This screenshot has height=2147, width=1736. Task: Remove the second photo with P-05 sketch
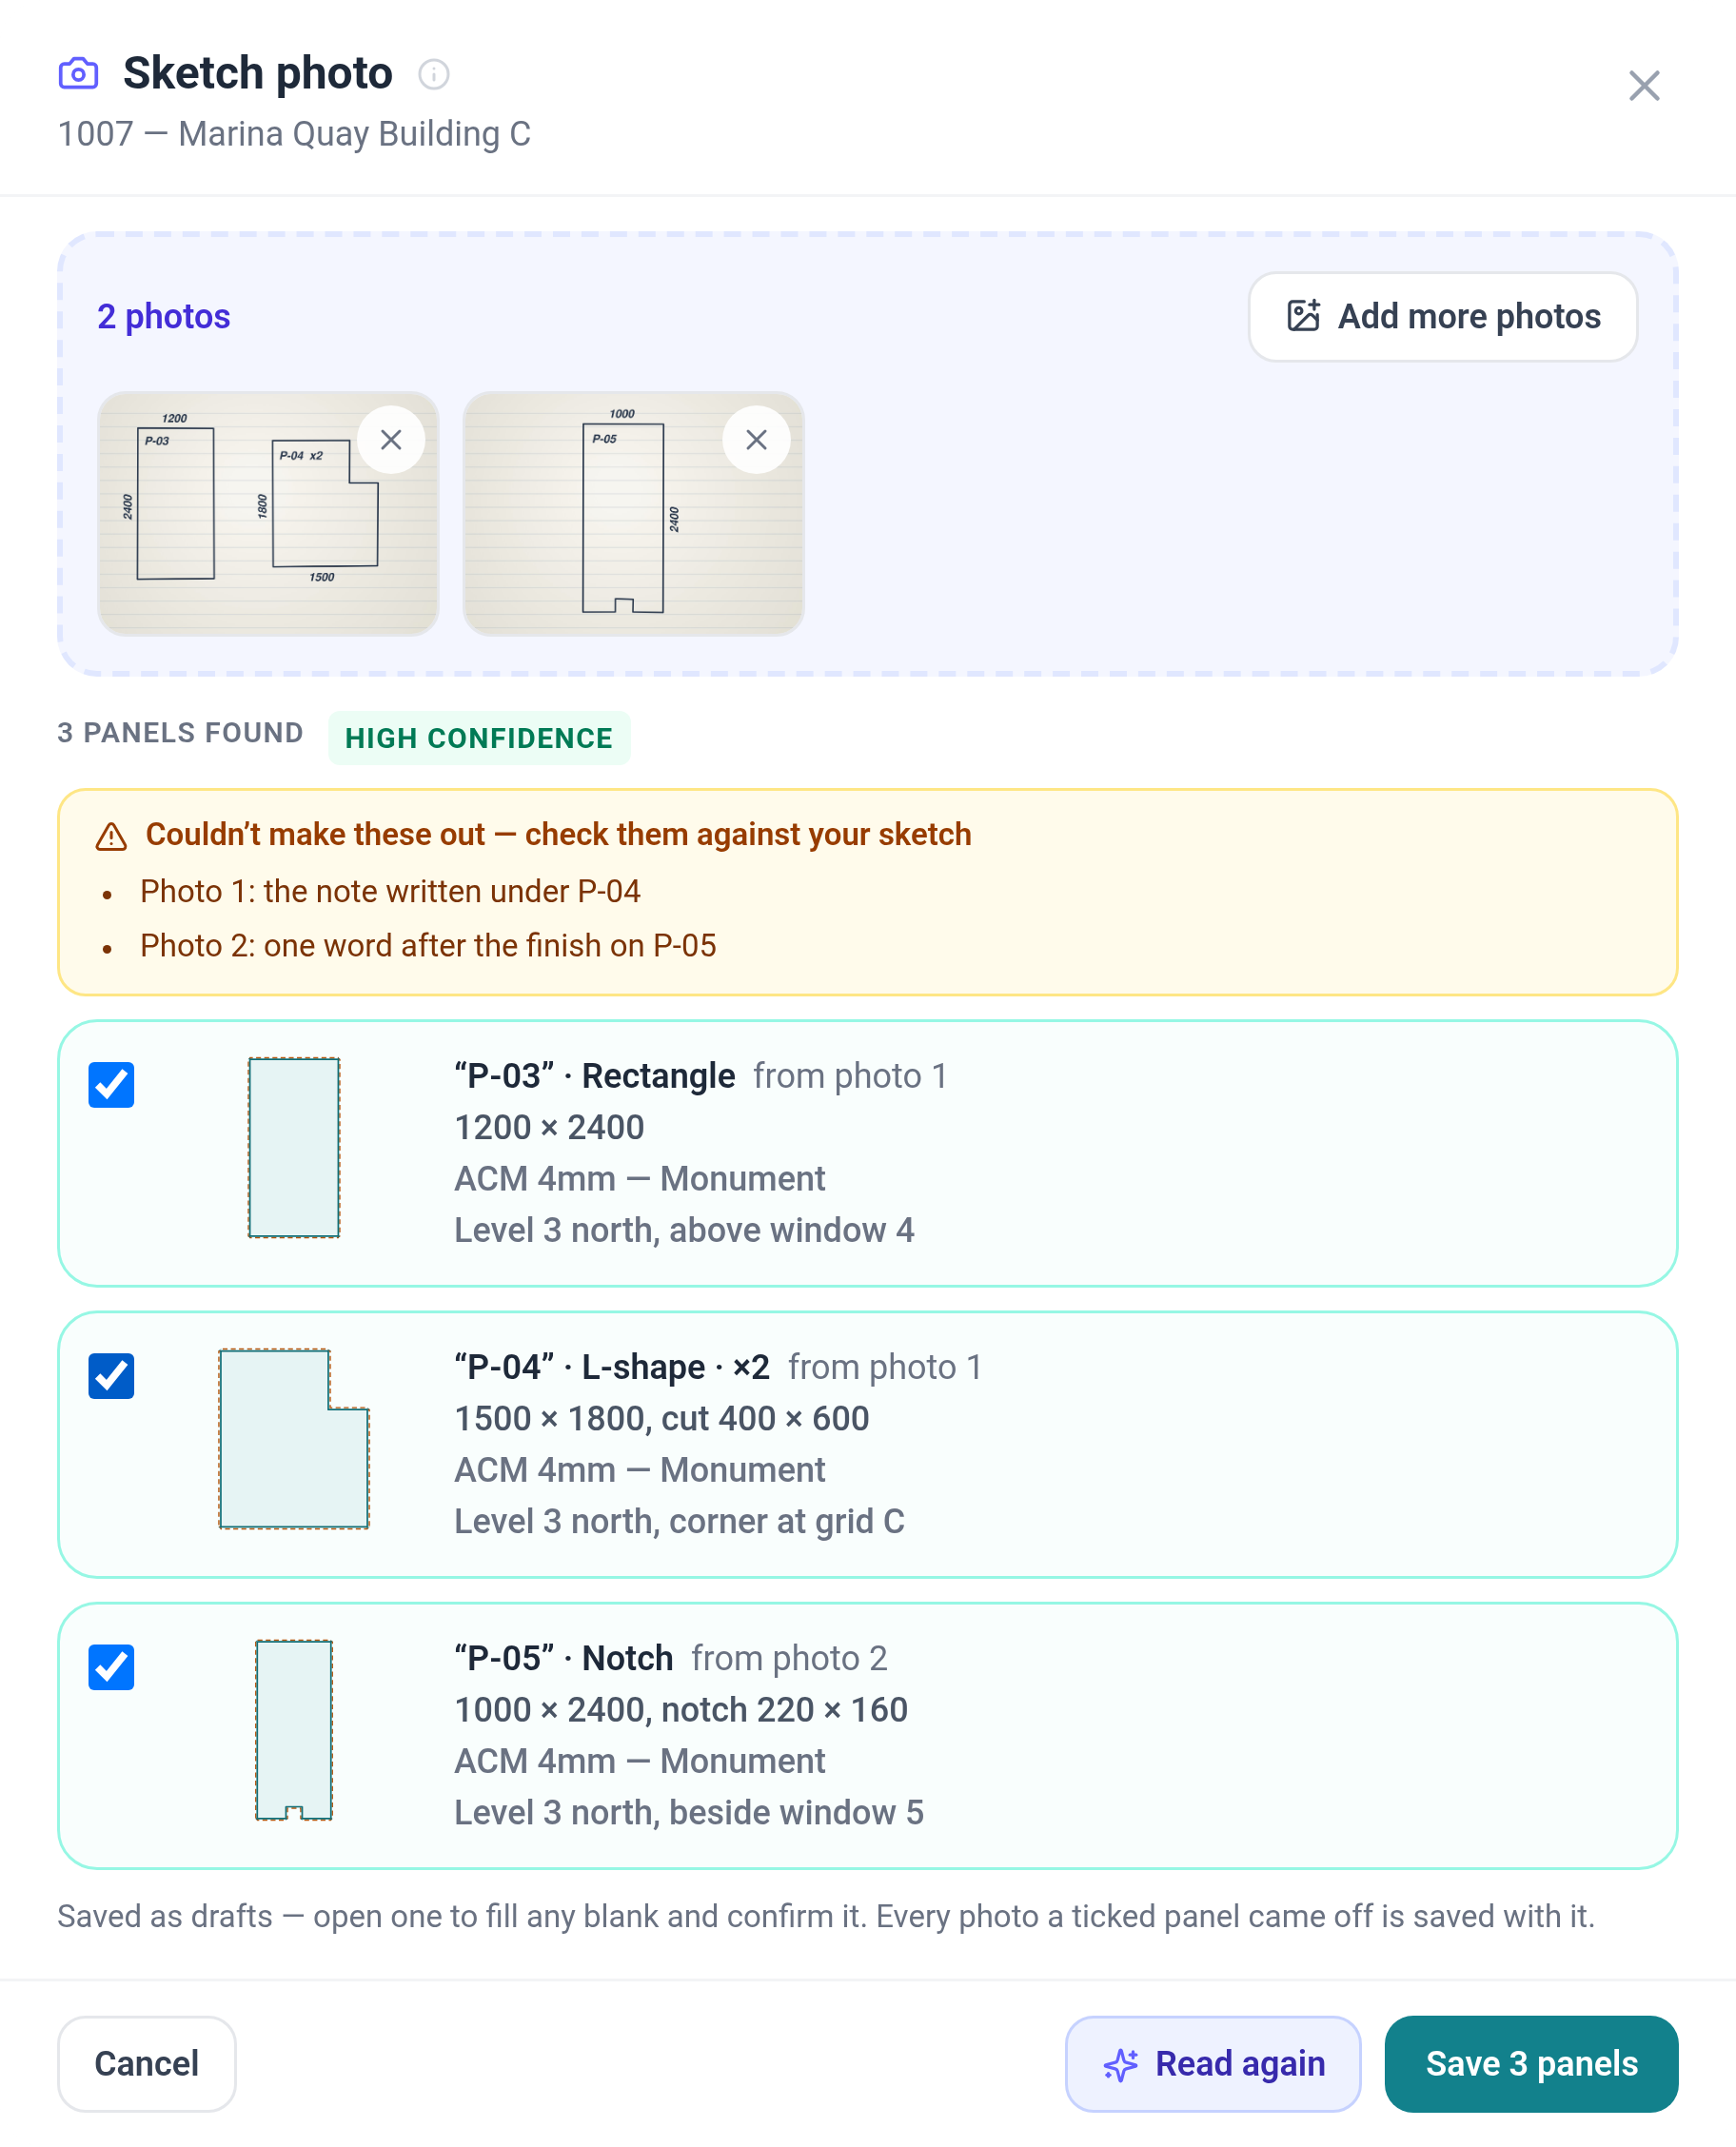click(x=756, y=440)
